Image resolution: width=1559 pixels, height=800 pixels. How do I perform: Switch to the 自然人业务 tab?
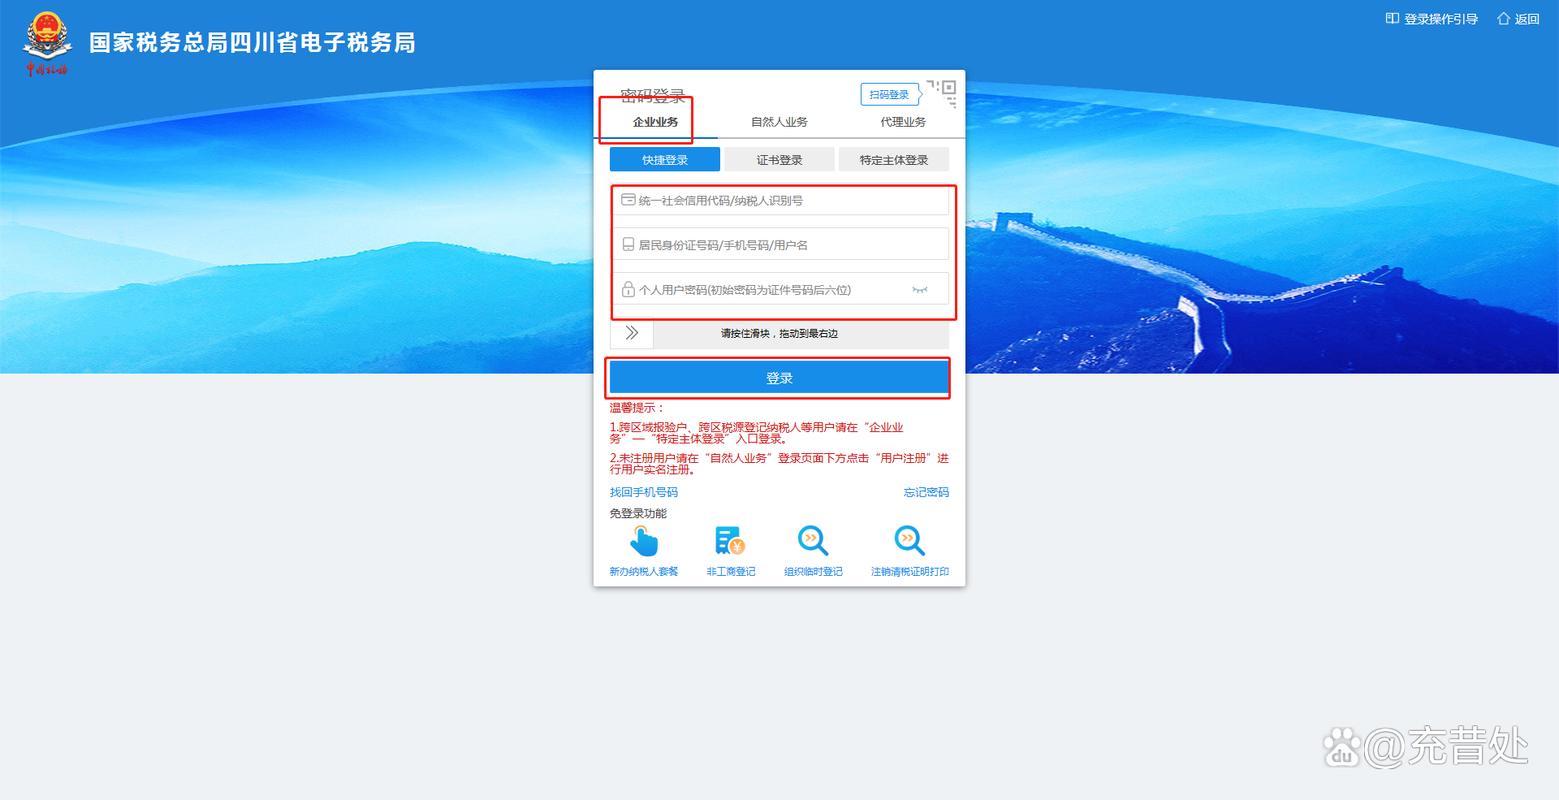(x=778, y=121)
